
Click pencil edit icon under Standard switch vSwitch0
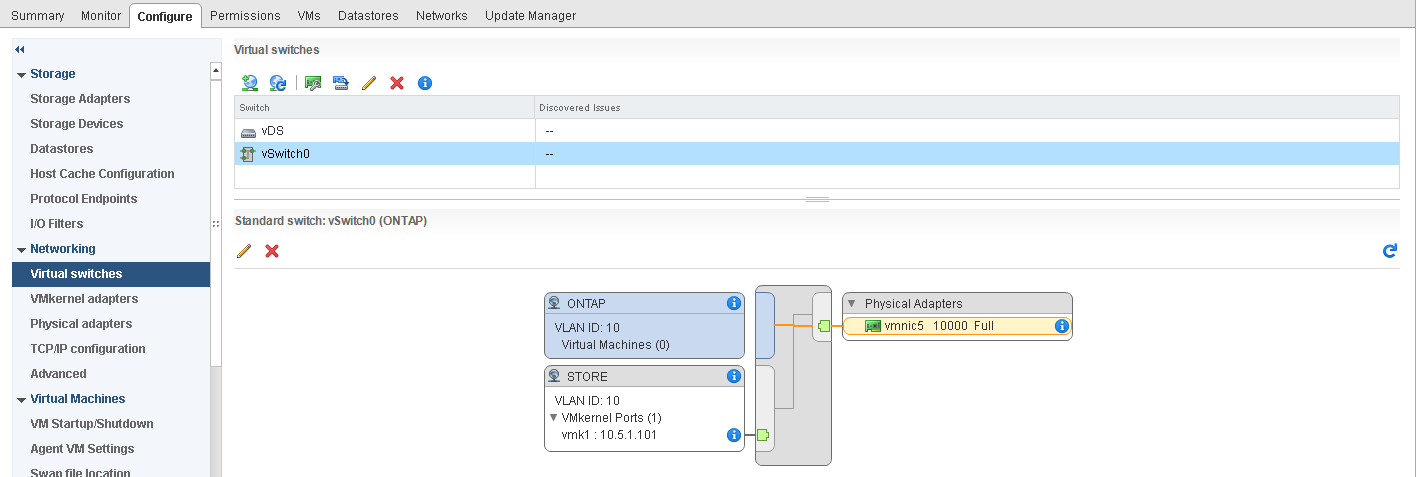point(243,251)
